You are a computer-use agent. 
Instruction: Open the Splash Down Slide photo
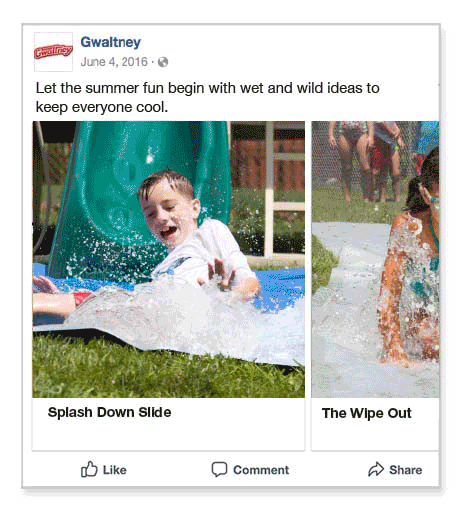(169, 259)
